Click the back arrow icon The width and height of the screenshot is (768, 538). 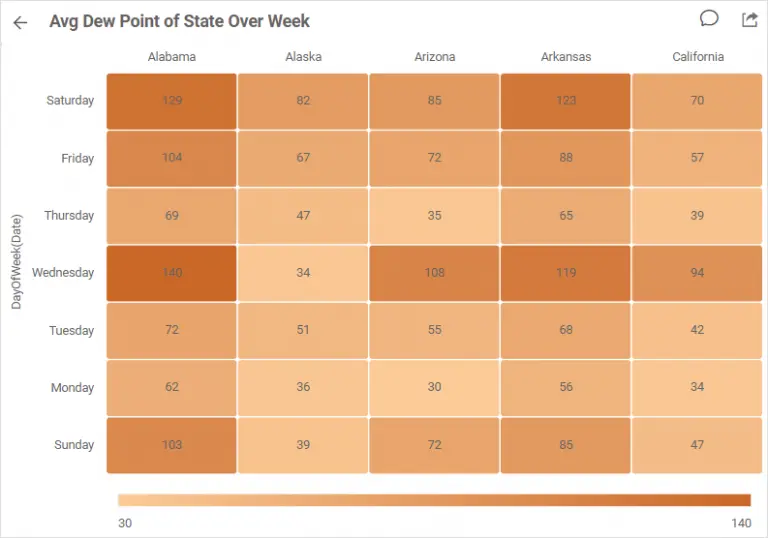(x=20, y=22)
